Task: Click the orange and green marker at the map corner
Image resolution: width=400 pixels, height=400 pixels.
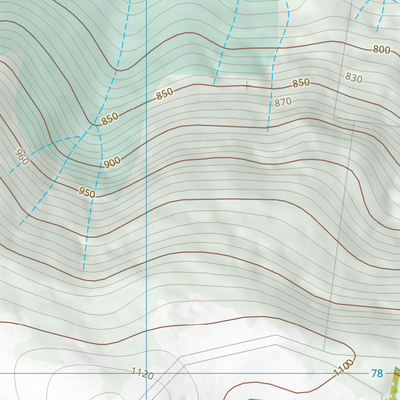Action: [x=395, y=383]
